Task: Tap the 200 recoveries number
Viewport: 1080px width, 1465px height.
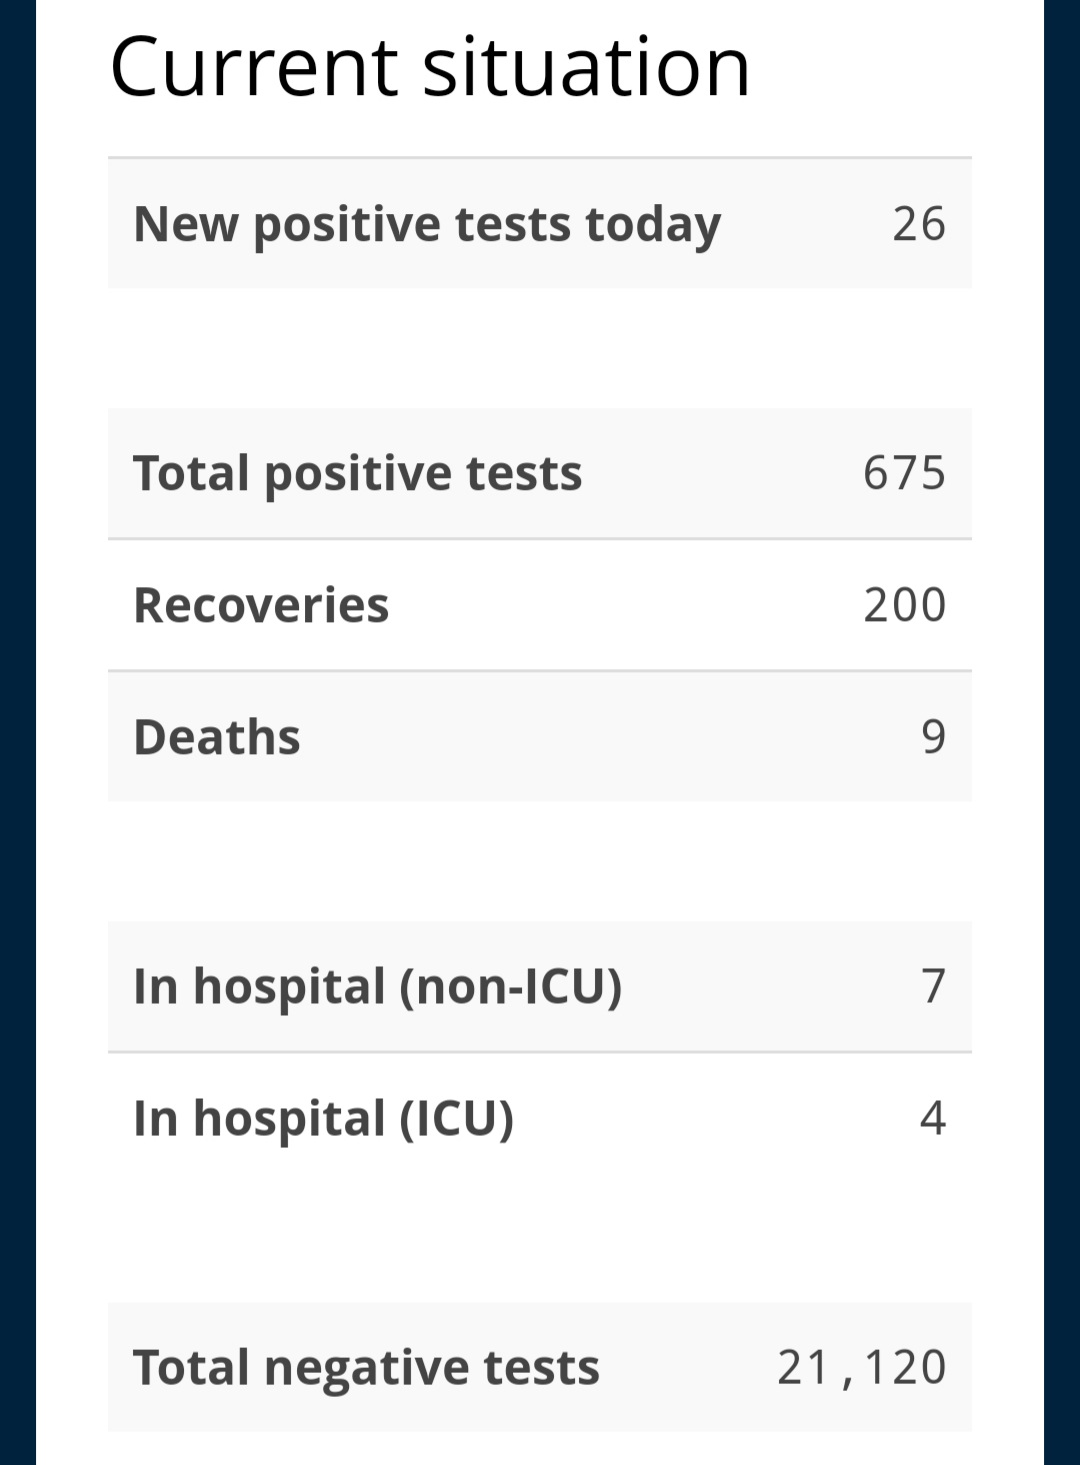Action: [x=905, y=605]
